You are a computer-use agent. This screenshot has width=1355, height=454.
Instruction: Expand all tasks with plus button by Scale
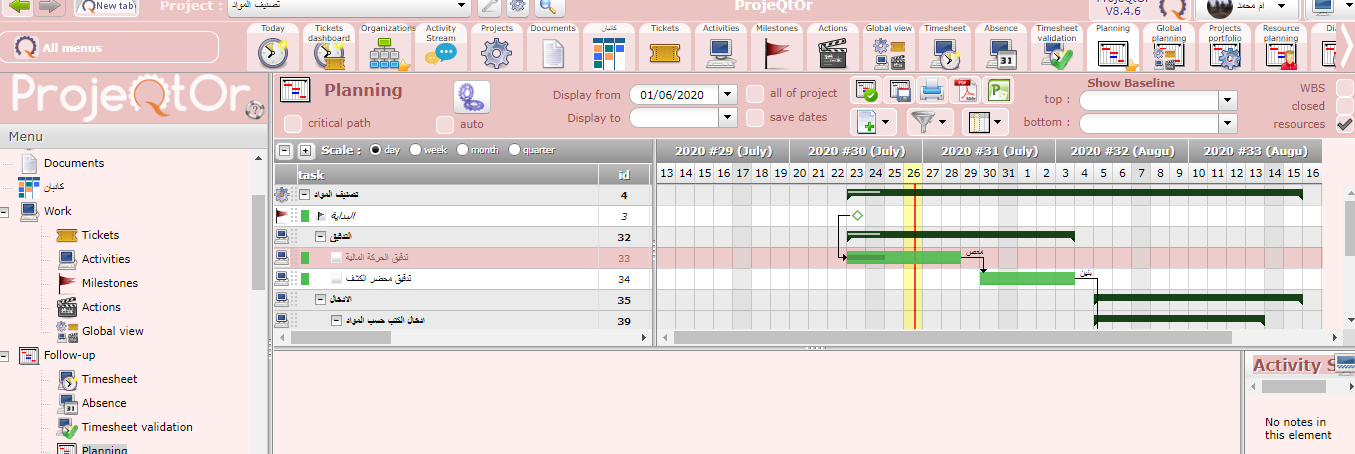click(x=306, y=150)
